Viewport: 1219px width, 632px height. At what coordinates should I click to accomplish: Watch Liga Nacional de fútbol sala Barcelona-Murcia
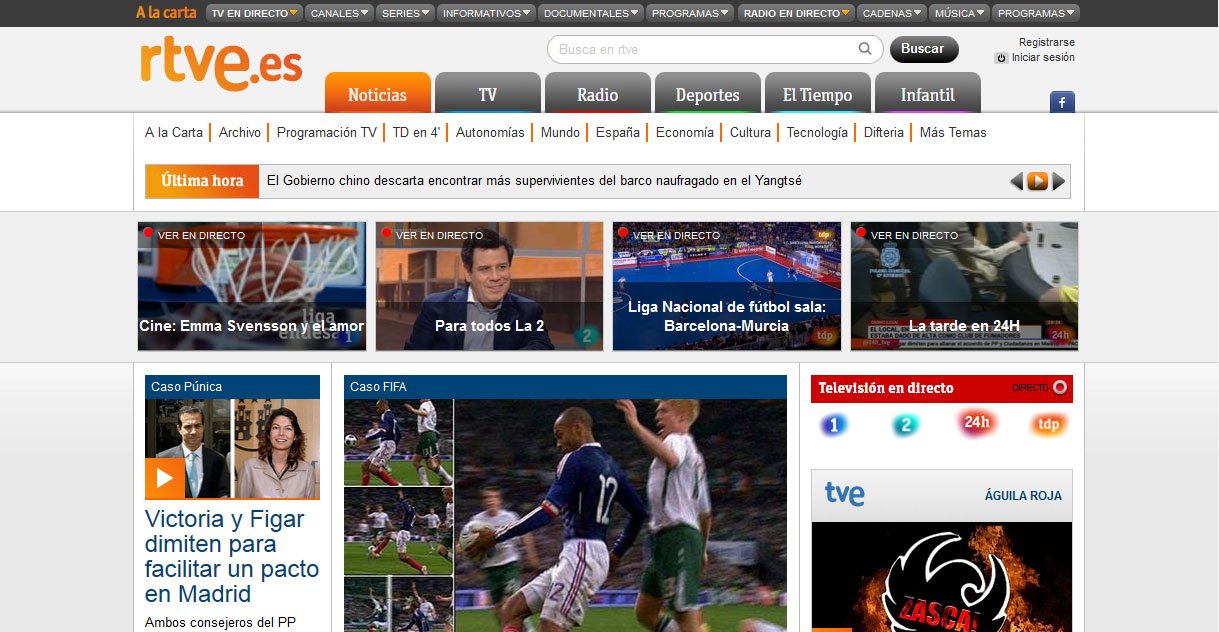pyautogui.click(x=727, y=286)
